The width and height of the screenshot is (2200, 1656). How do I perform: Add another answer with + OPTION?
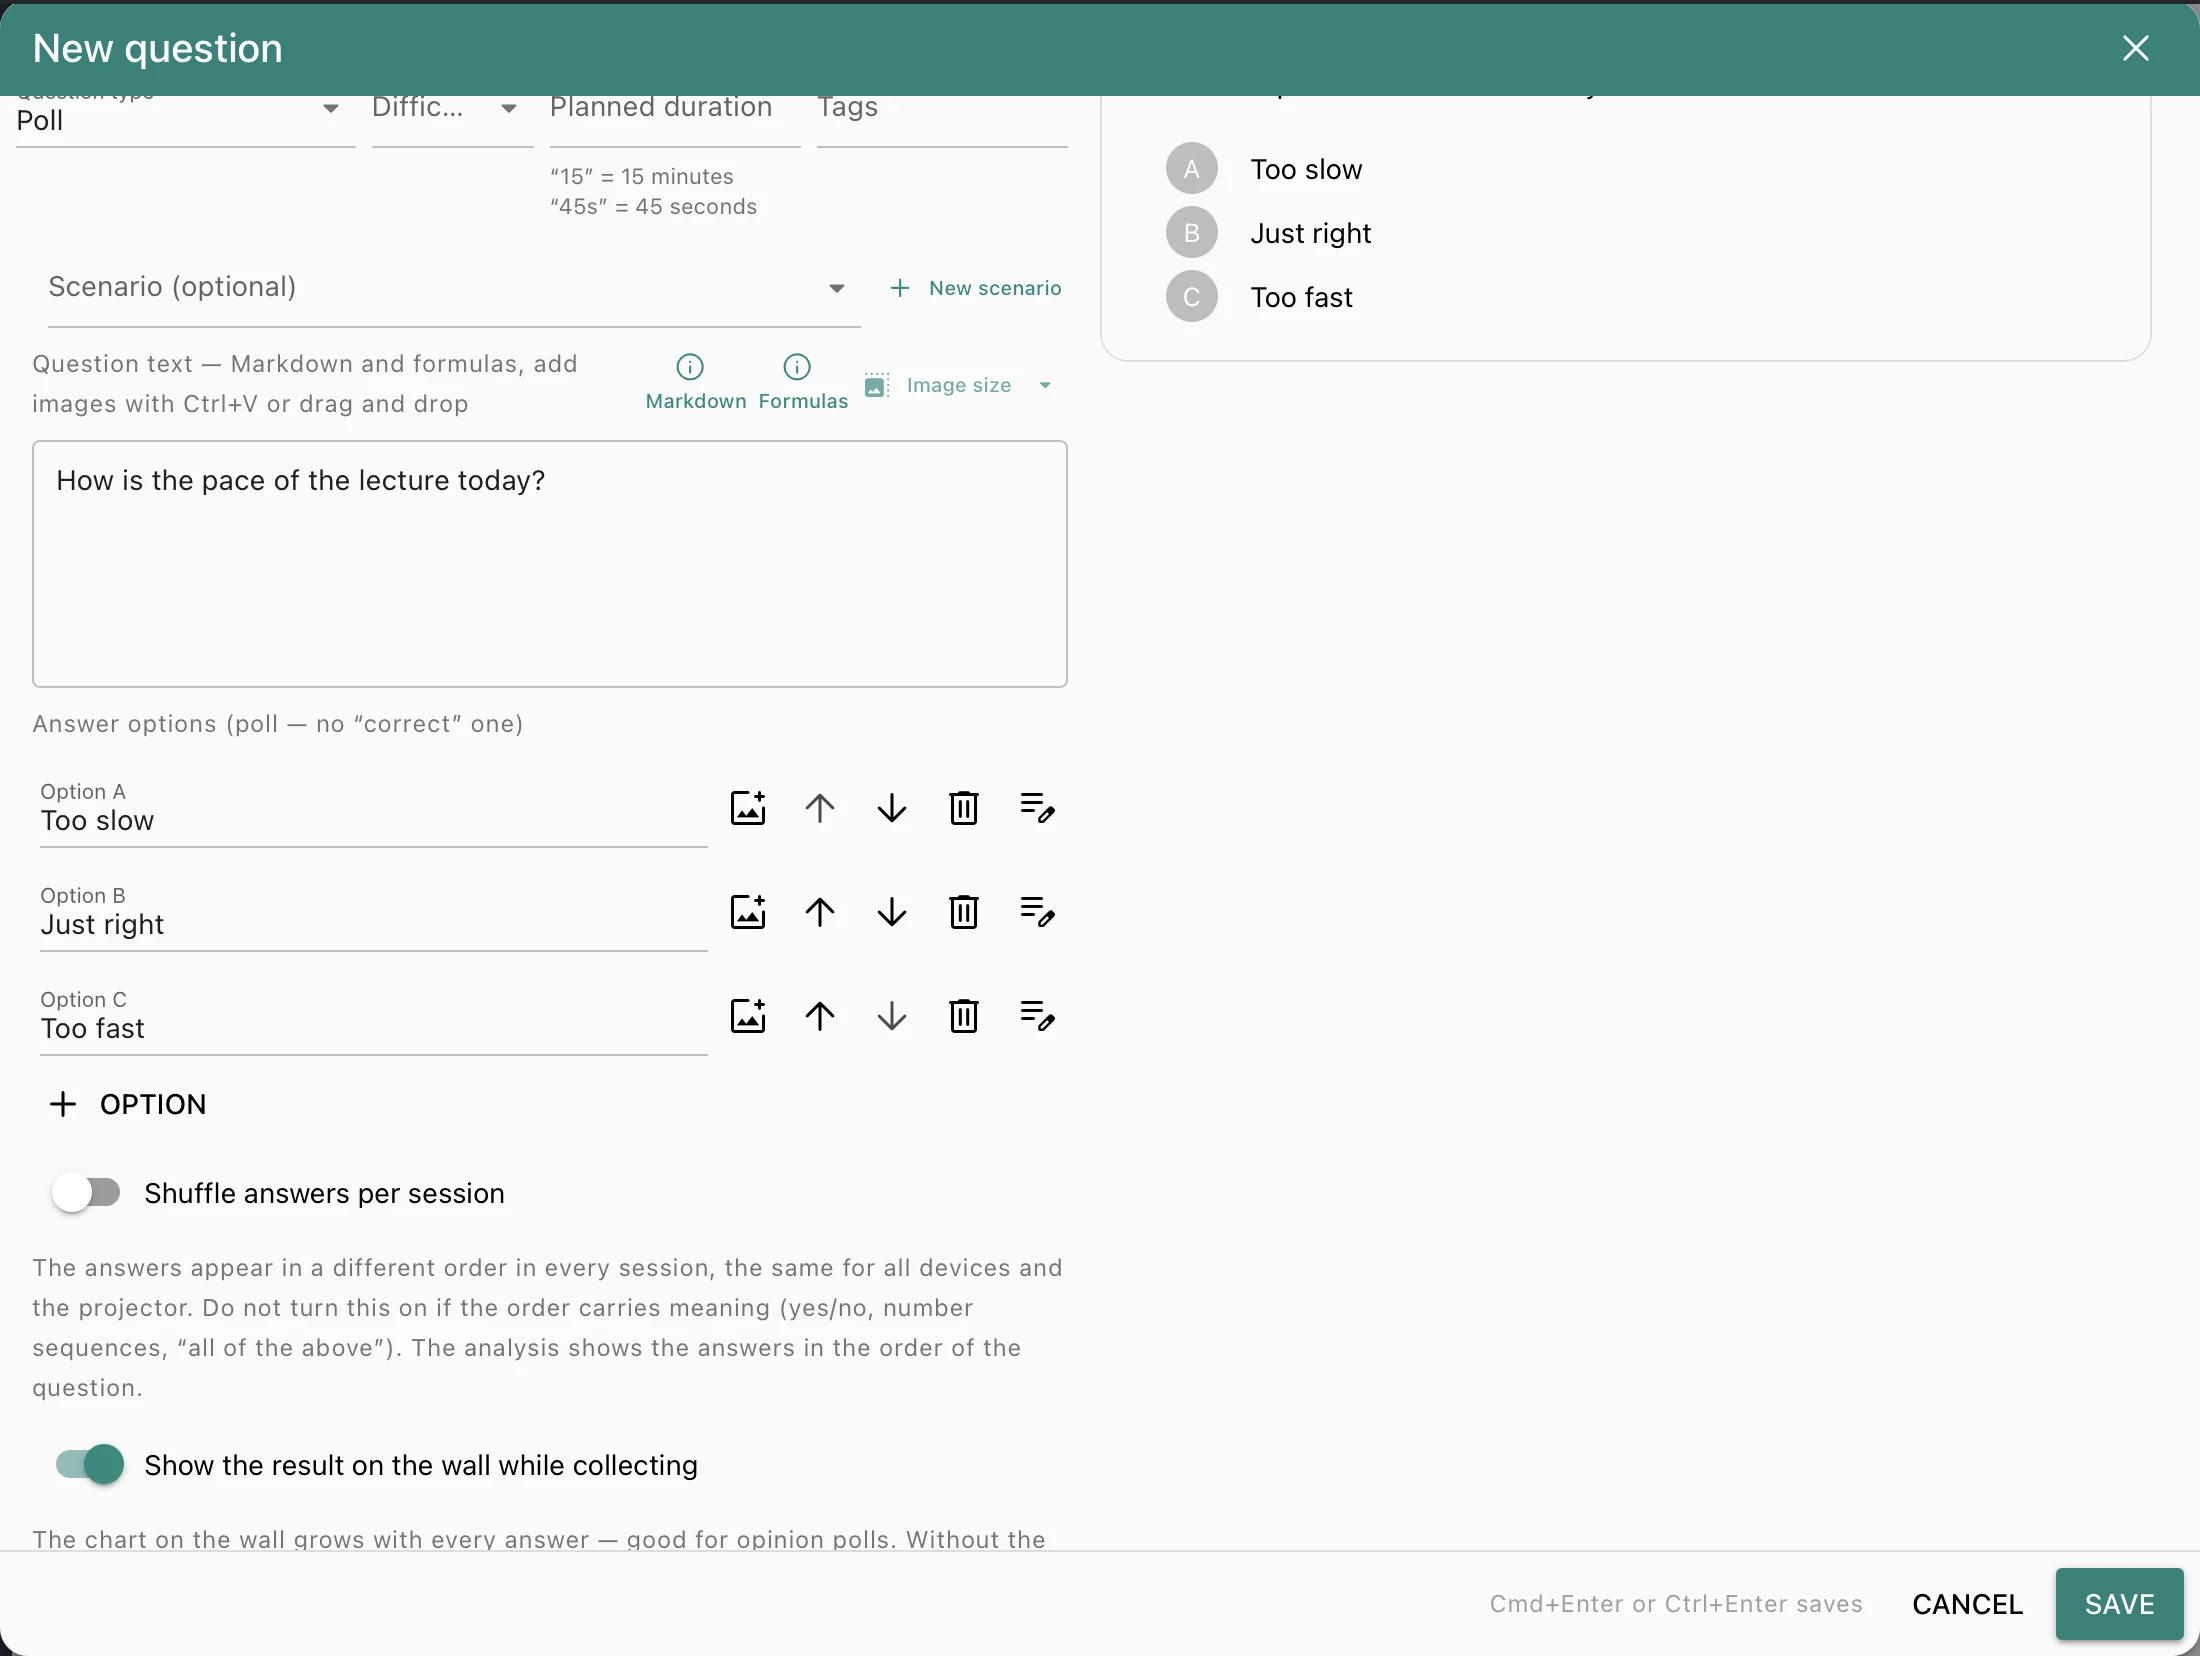point(128,1104)
